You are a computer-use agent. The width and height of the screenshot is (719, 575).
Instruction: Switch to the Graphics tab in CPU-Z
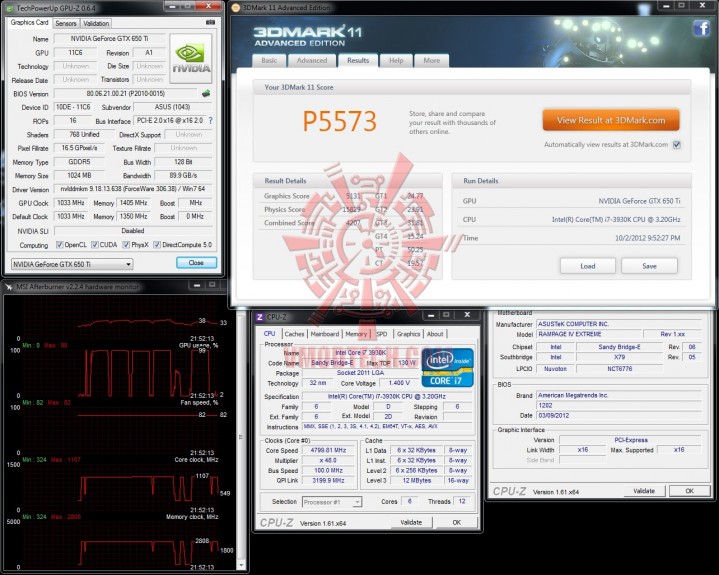pyautogui.click(x=408, y=334)
